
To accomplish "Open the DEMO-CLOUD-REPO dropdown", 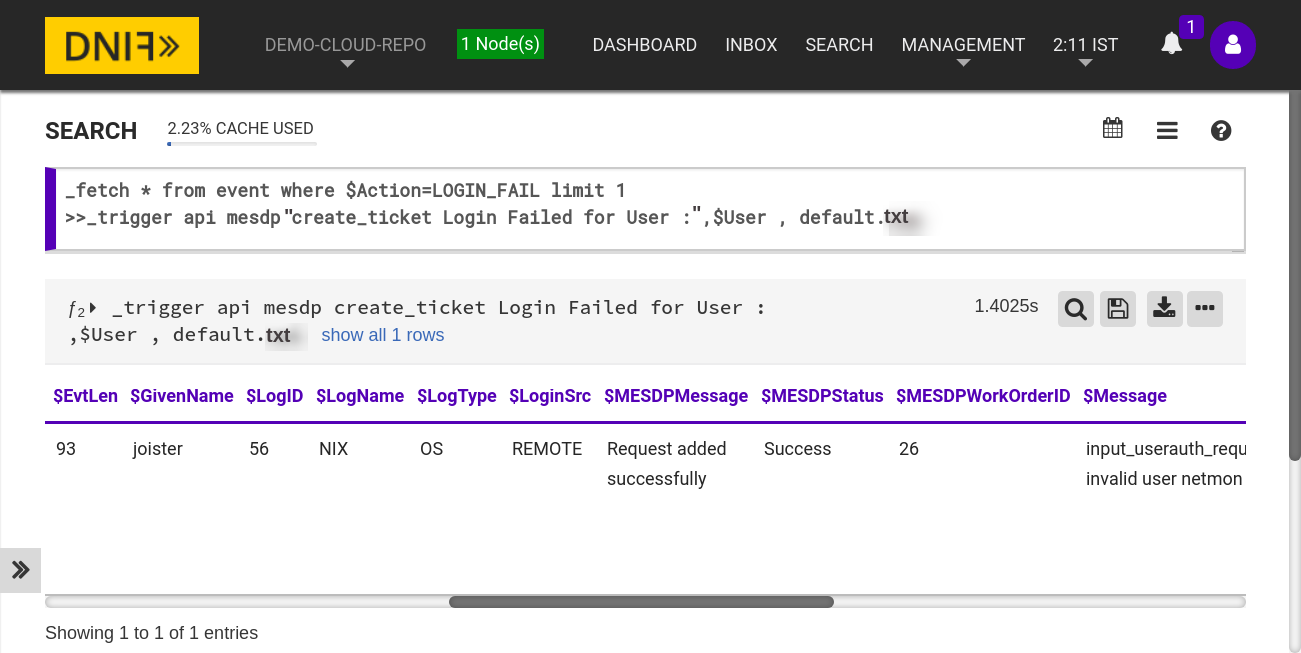I will click(346, 52).
